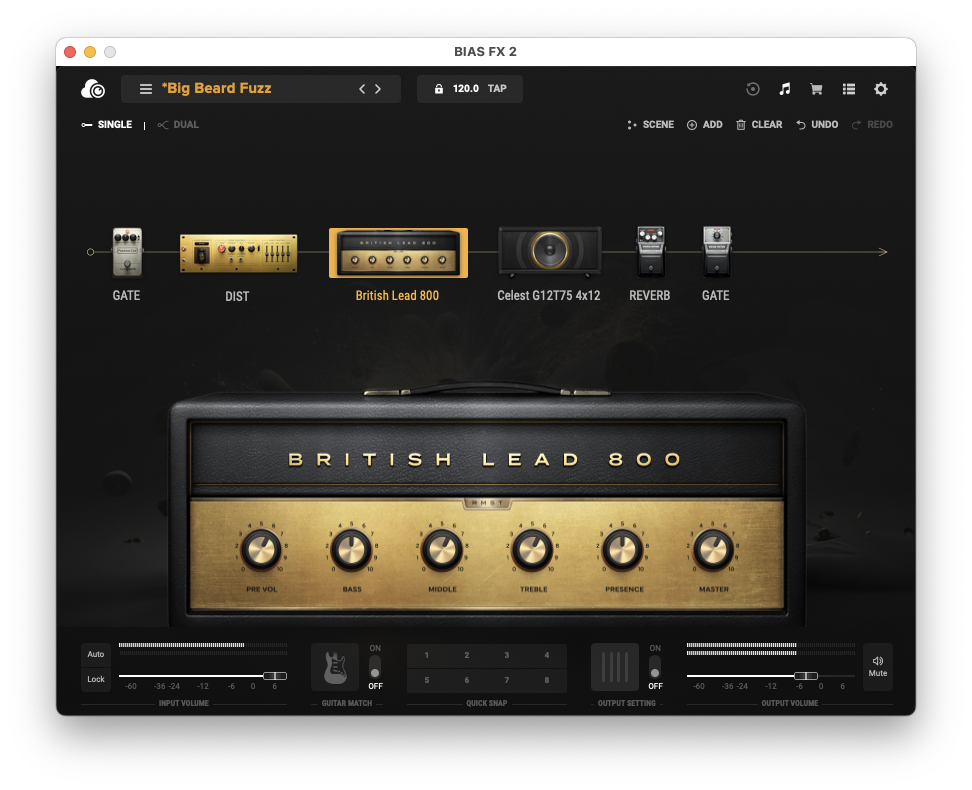972x790 pixels.
Task: Toggle the tempo lock icon
Action: 439,89
